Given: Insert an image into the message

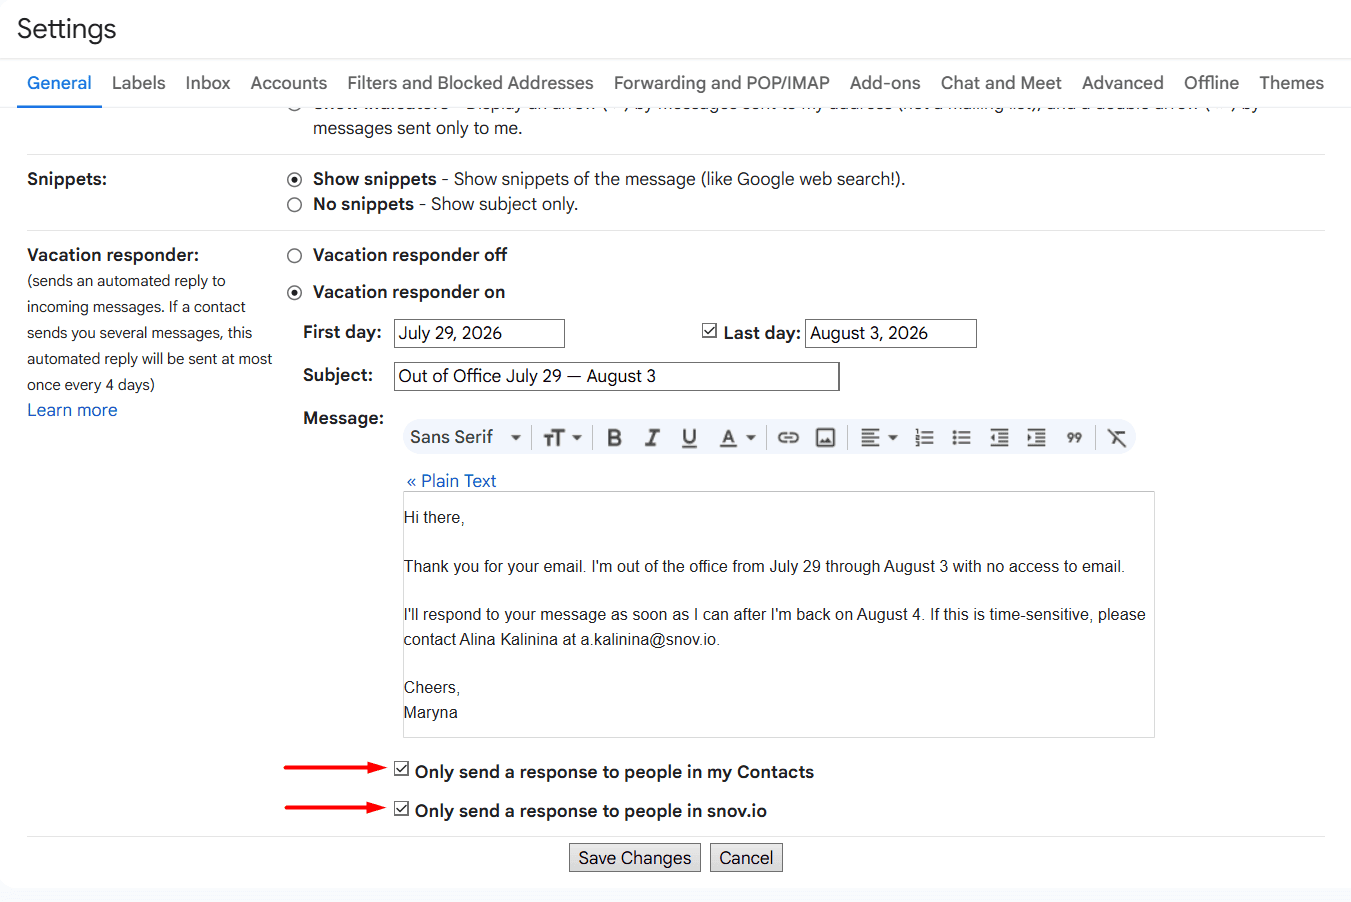Looking at the screenshot, I should click(825, 438).
